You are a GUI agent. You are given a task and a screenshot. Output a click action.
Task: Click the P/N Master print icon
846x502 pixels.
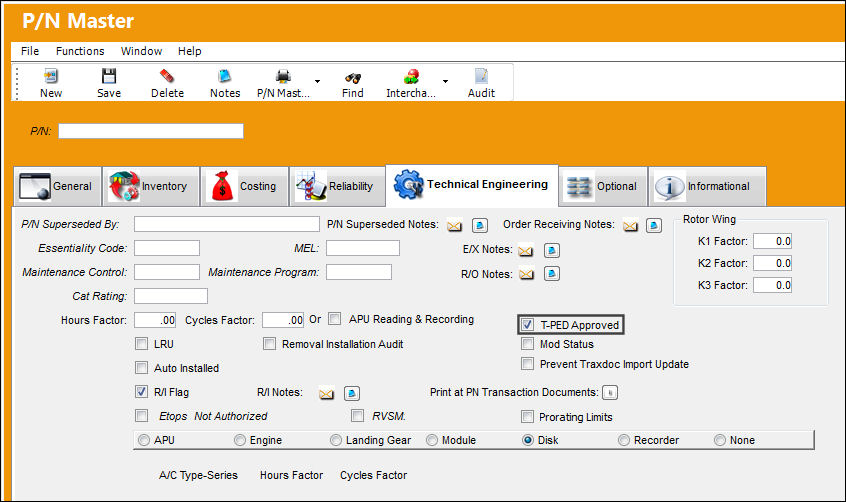point(283,76)
